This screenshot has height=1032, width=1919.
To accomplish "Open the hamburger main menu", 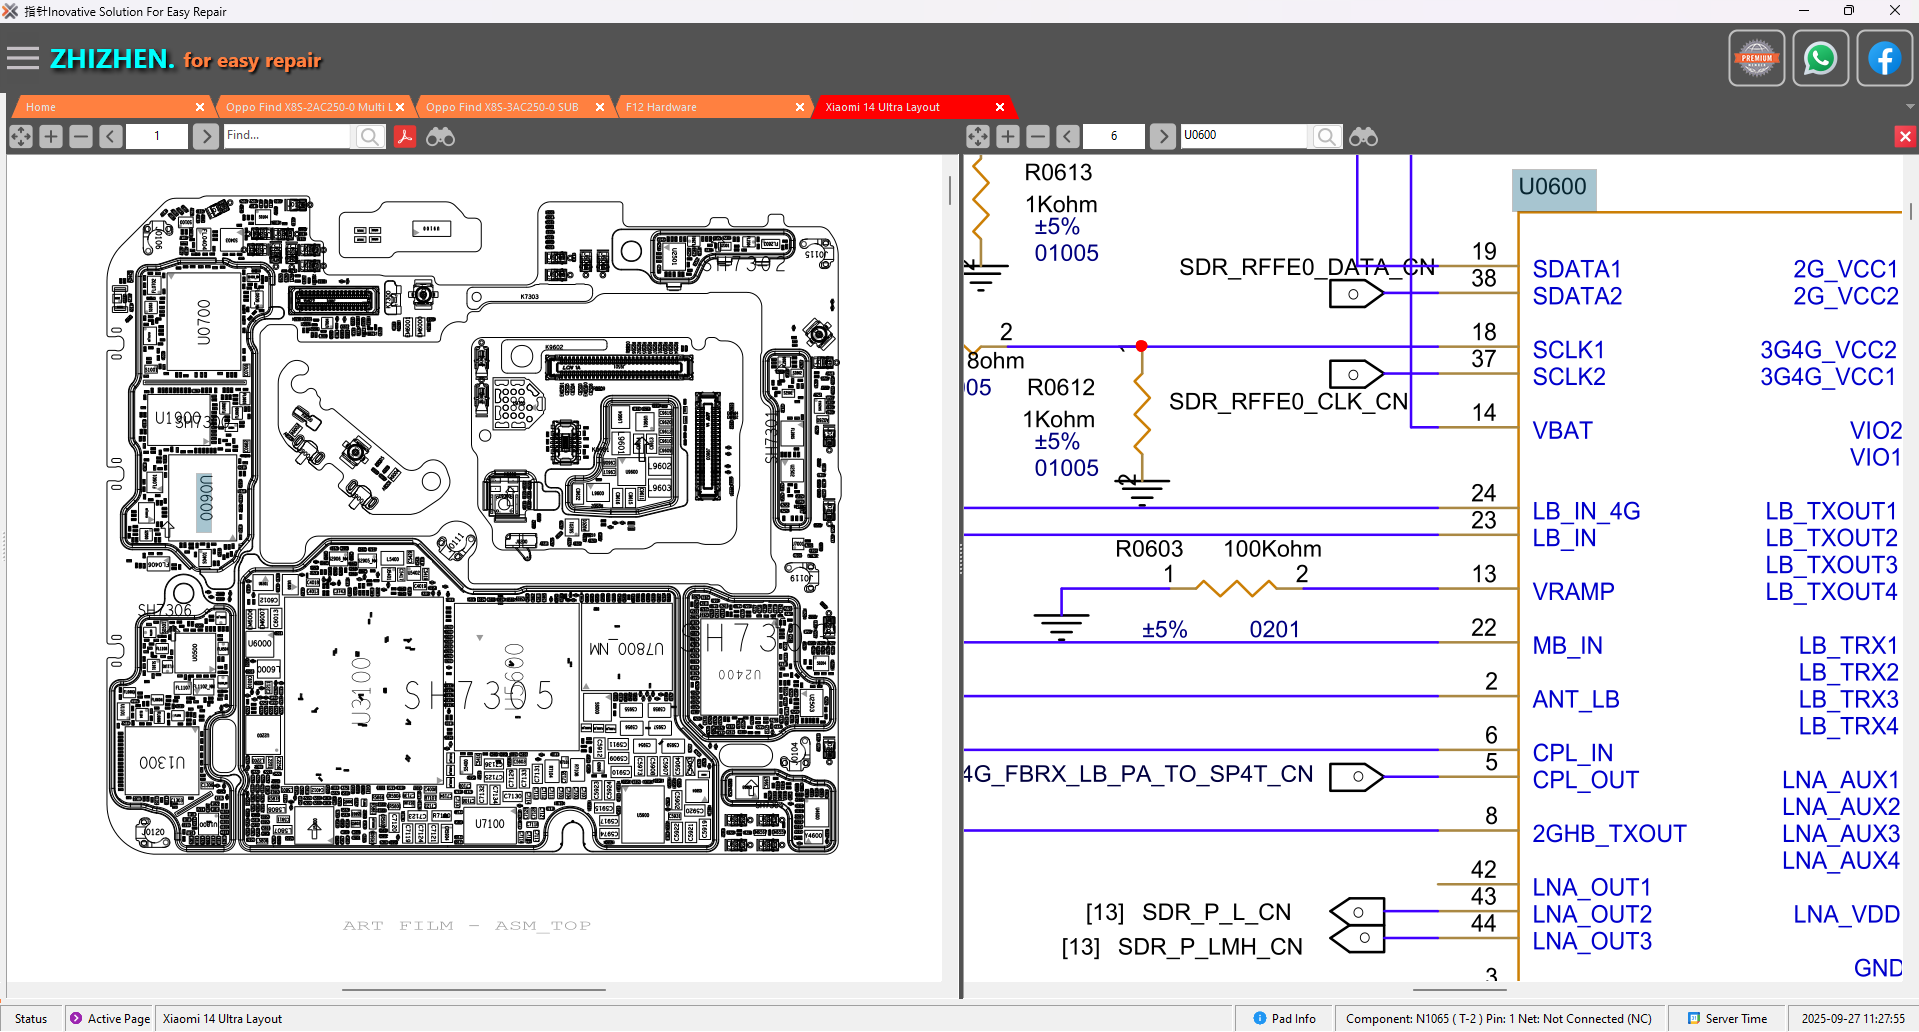I will tap(22, 59).
